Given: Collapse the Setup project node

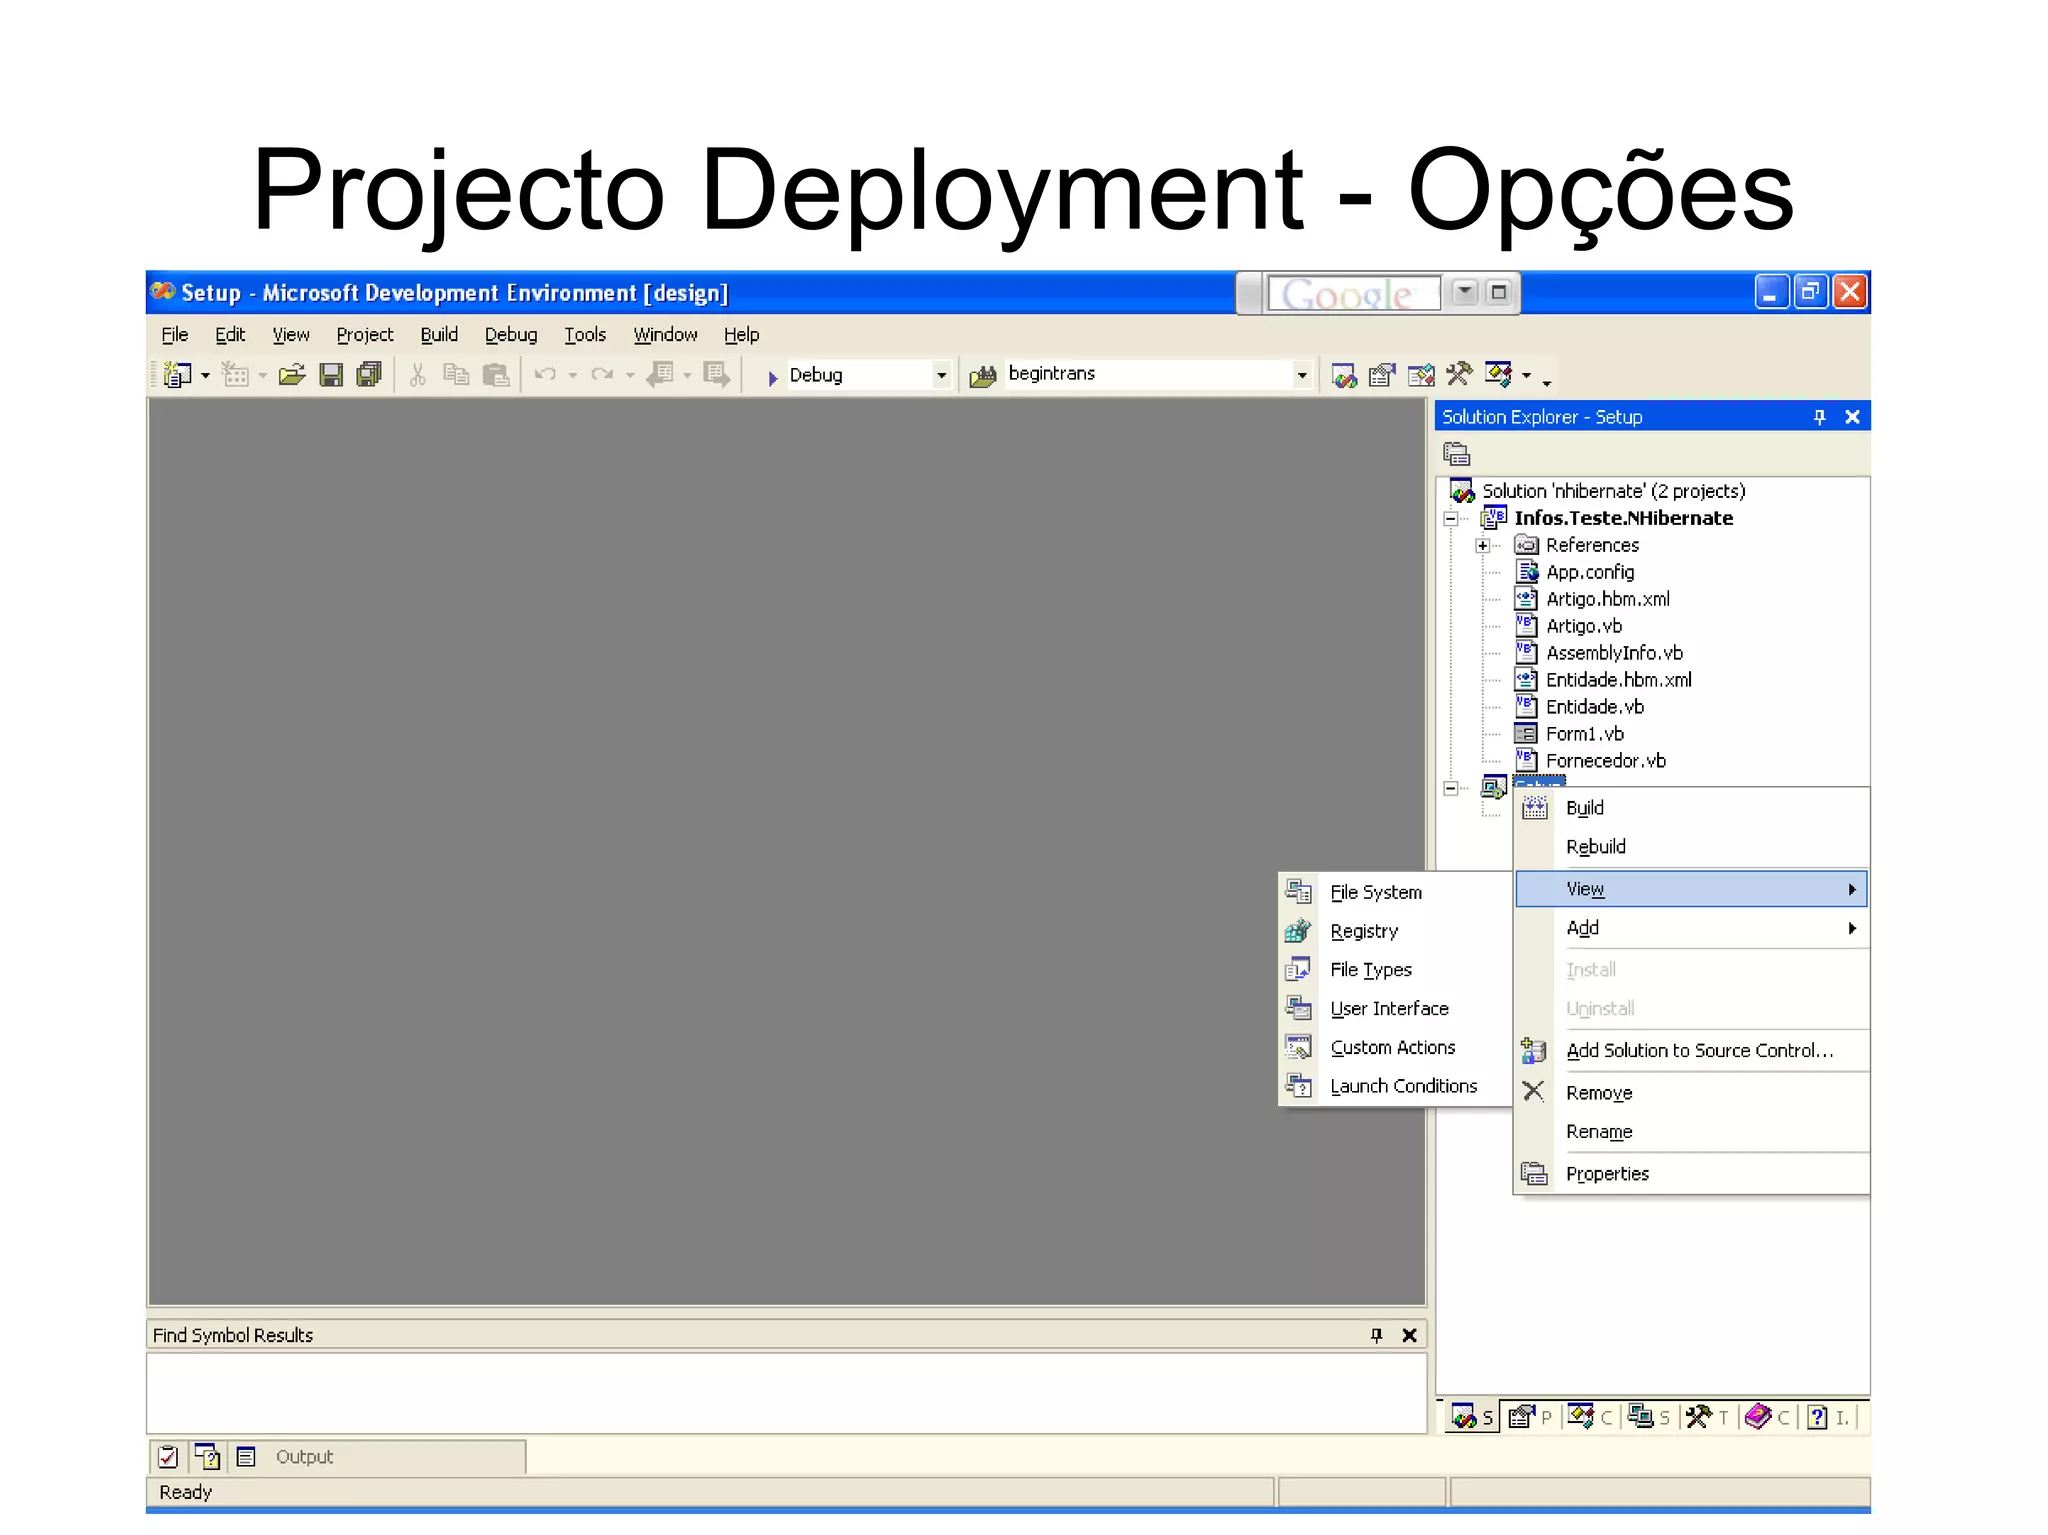Looking at the screenshot, I should [1451, 788].
